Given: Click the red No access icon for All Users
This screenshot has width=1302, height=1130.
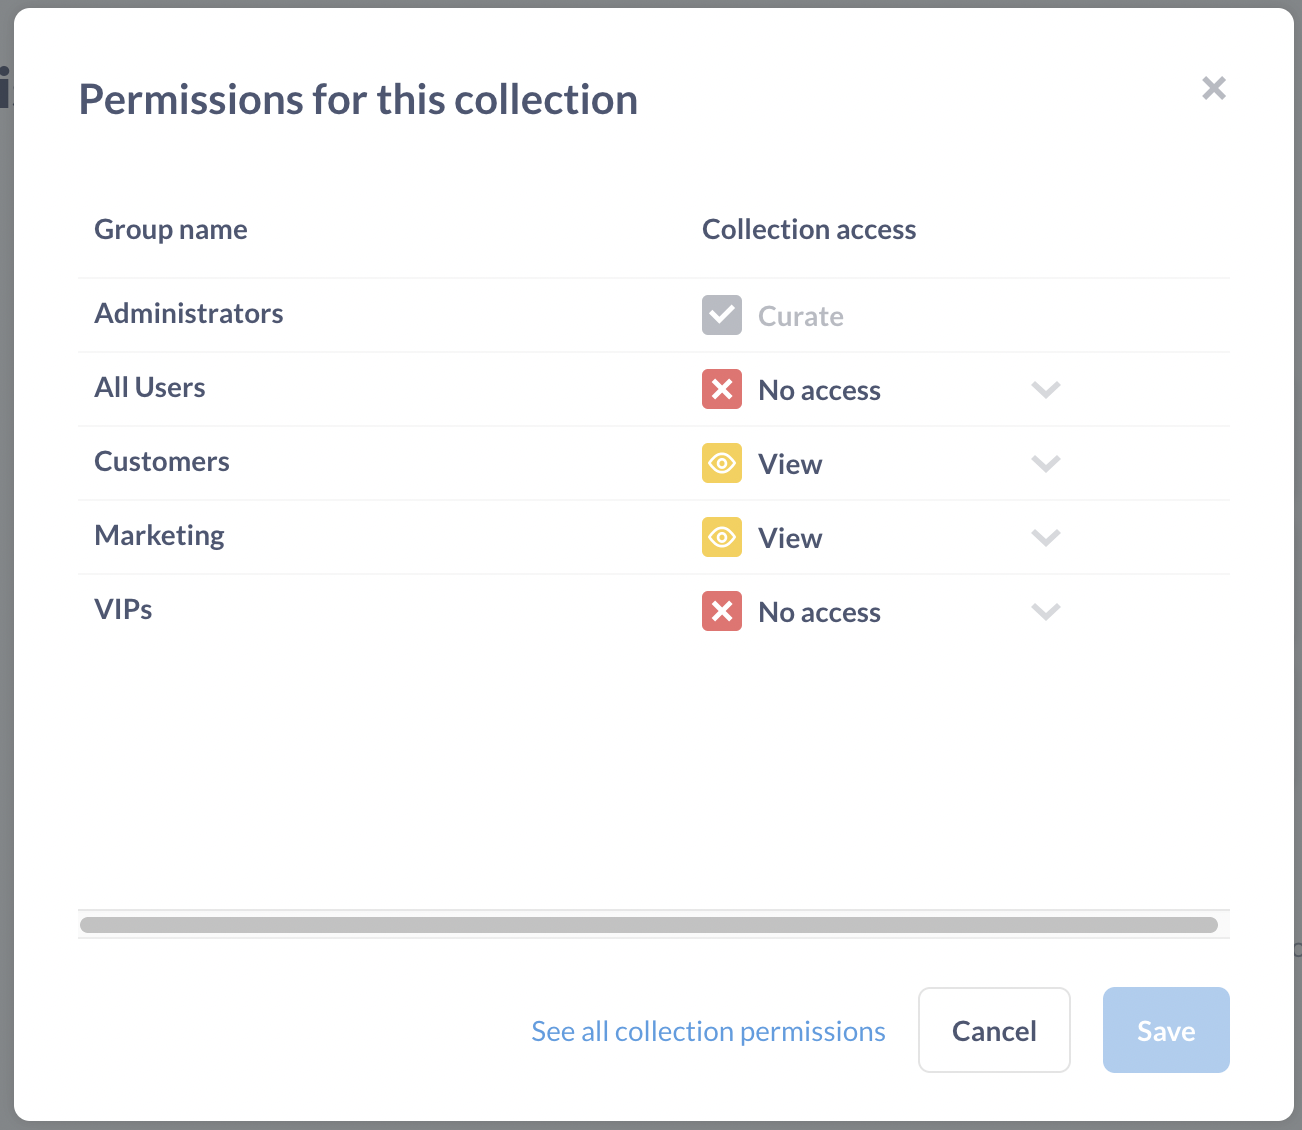Looking at the screenshot, I should click(722, 389).
